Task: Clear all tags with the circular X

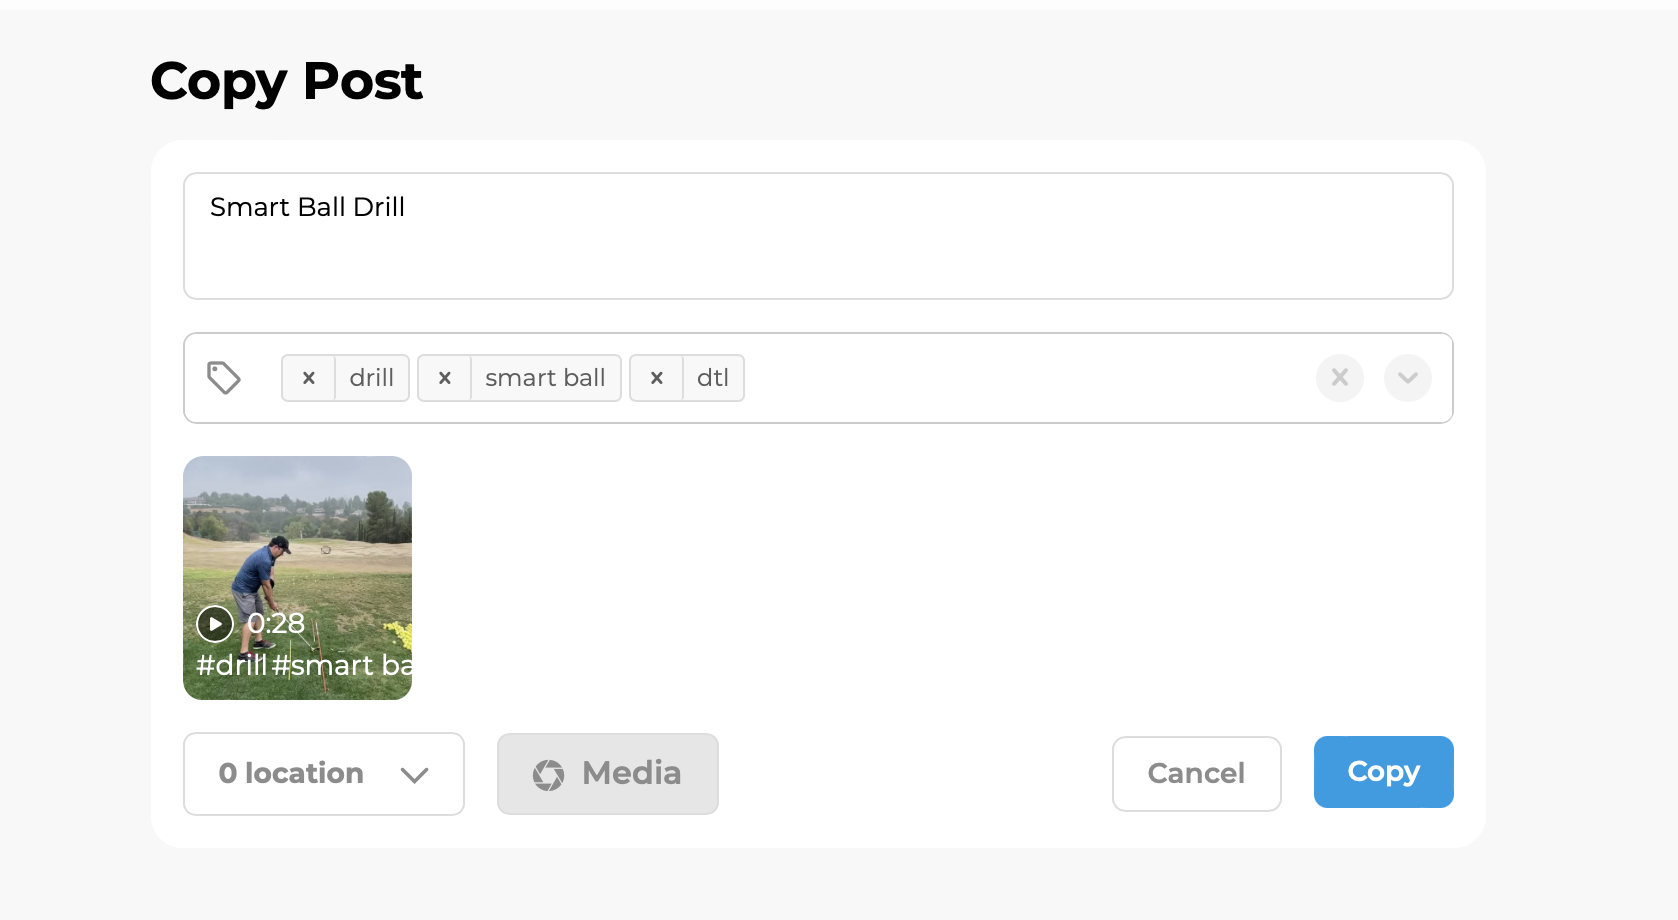Action: click(1340, 378)
